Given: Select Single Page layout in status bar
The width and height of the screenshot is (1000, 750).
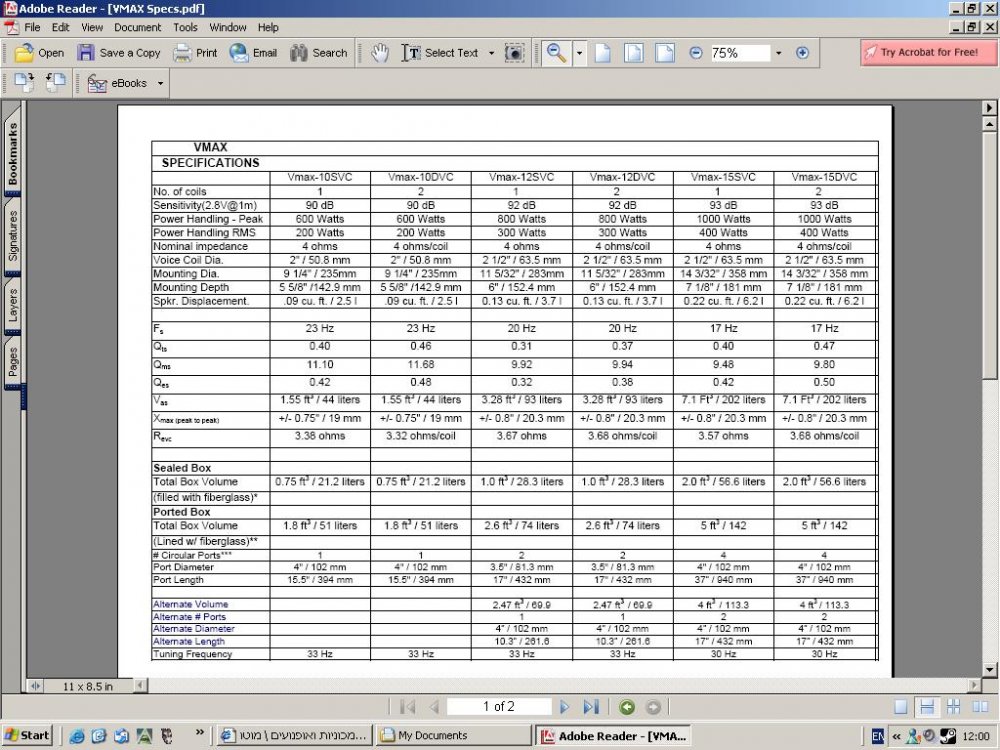Looking at the screenshot, I should (x=901, y=707).
